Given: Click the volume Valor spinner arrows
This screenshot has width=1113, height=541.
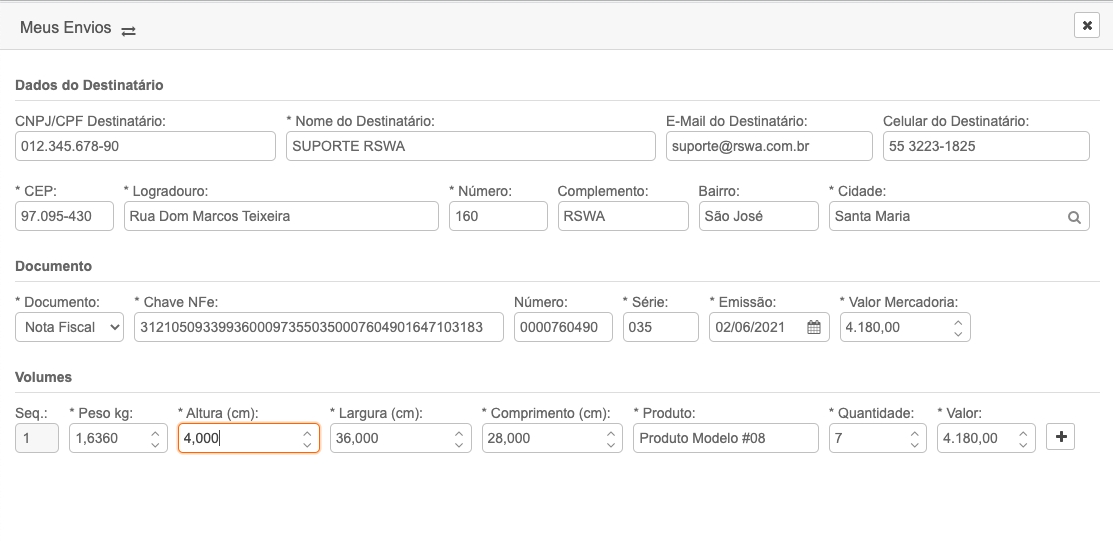Looking at the screenshot, I should (x=1023, y=438).
